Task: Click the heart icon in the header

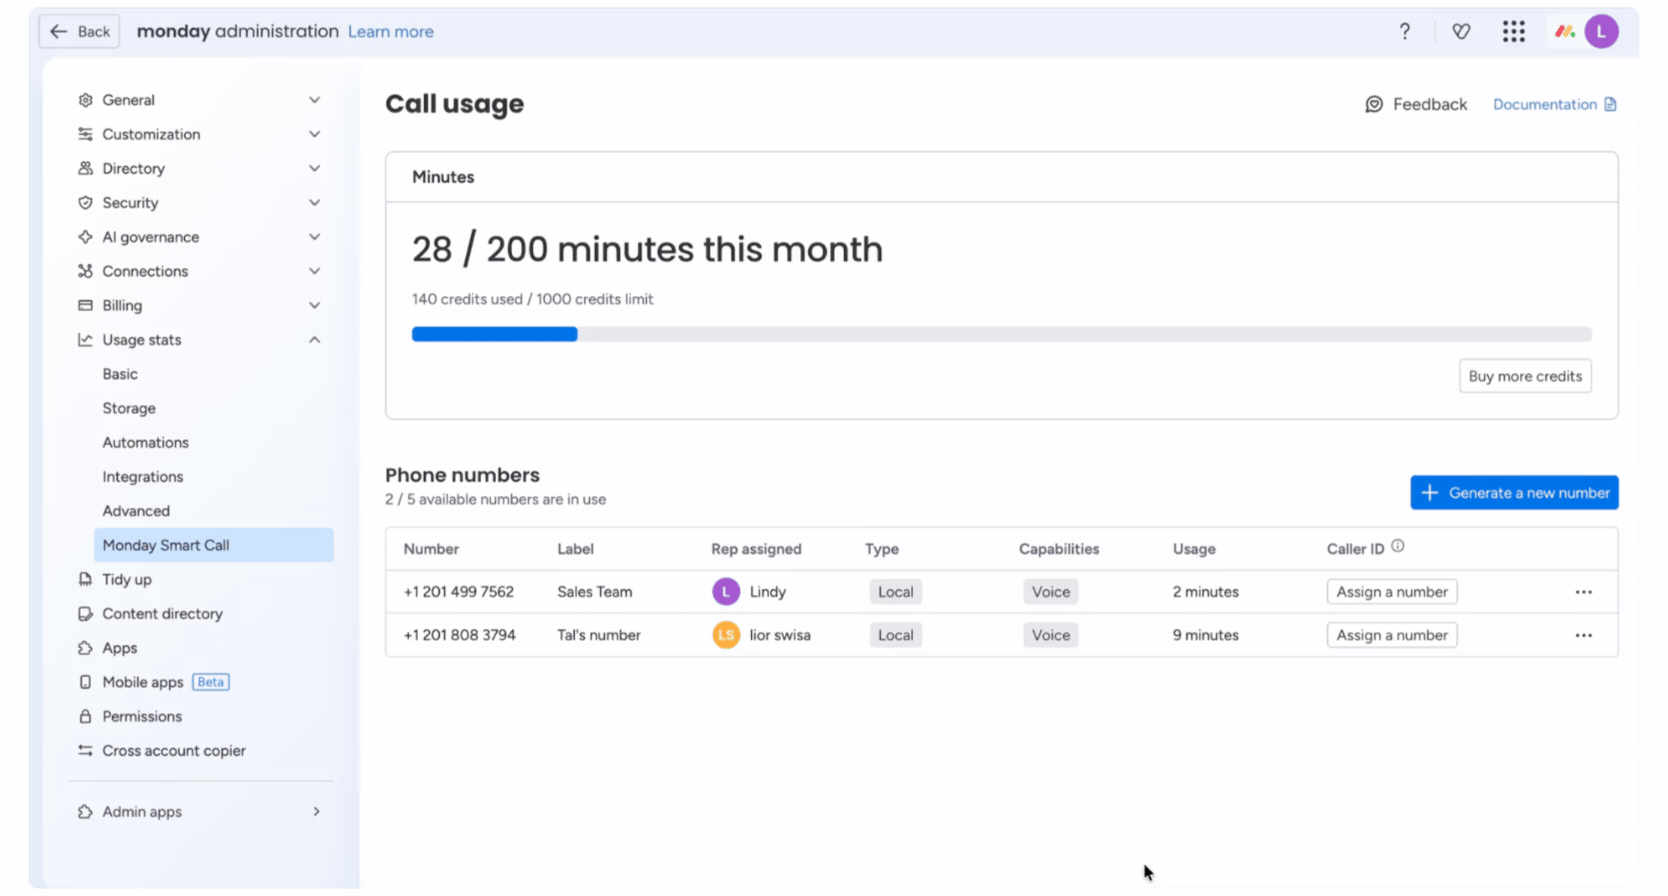Action: tap(1461, 32)
